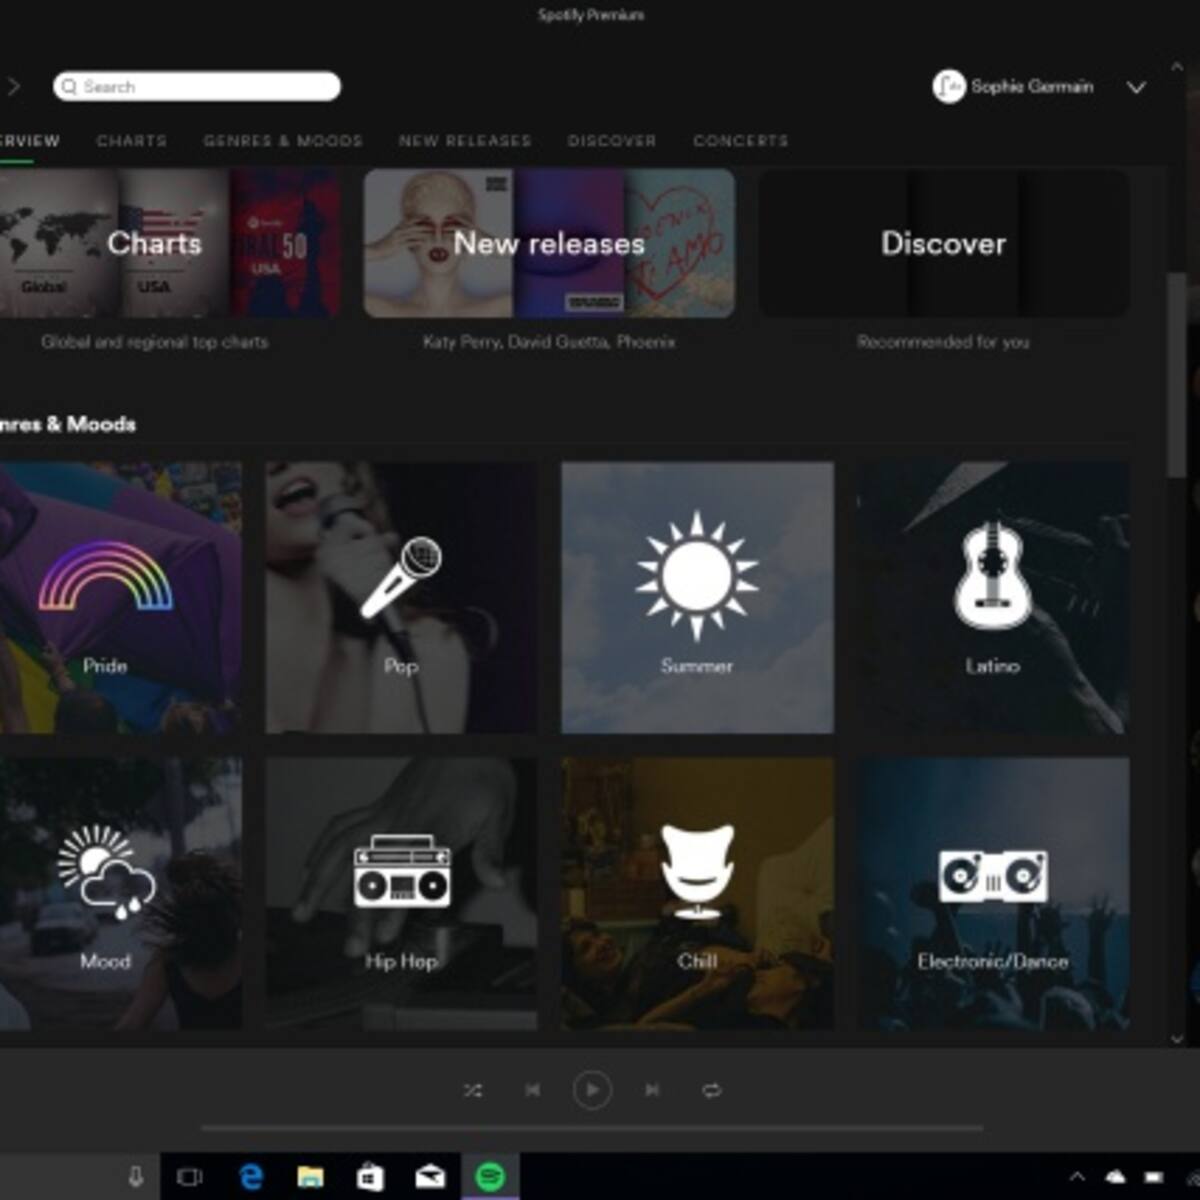Open Task View from the taskbar
Image resolution: width=1200 pixels, height=1200 pixels.
pos(189,1177)
